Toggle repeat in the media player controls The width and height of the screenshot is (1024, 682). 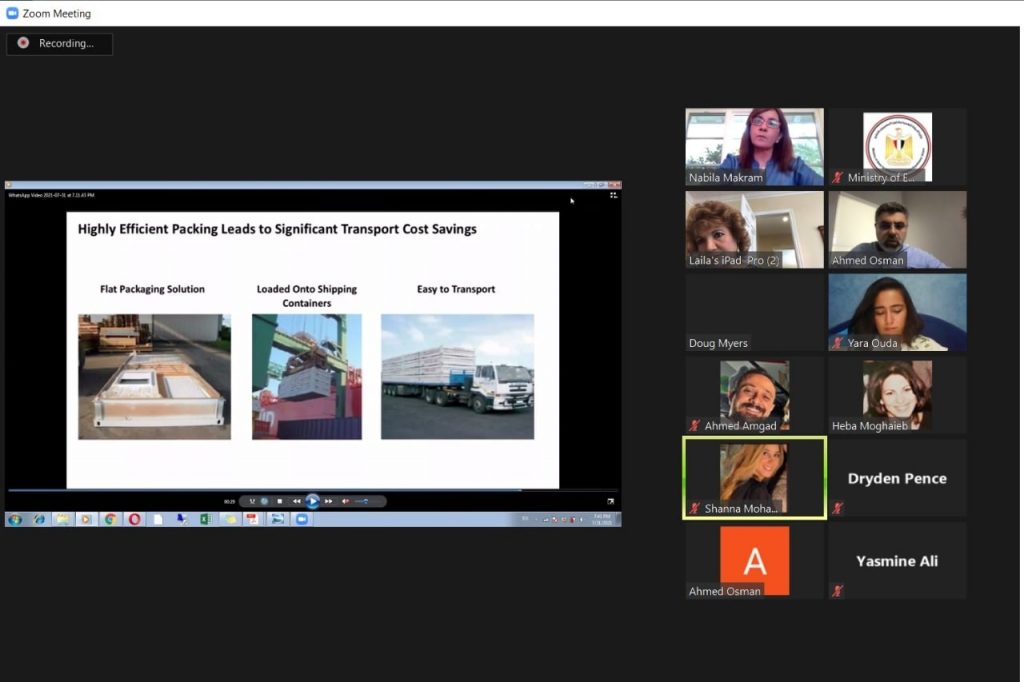coord(265,501)
